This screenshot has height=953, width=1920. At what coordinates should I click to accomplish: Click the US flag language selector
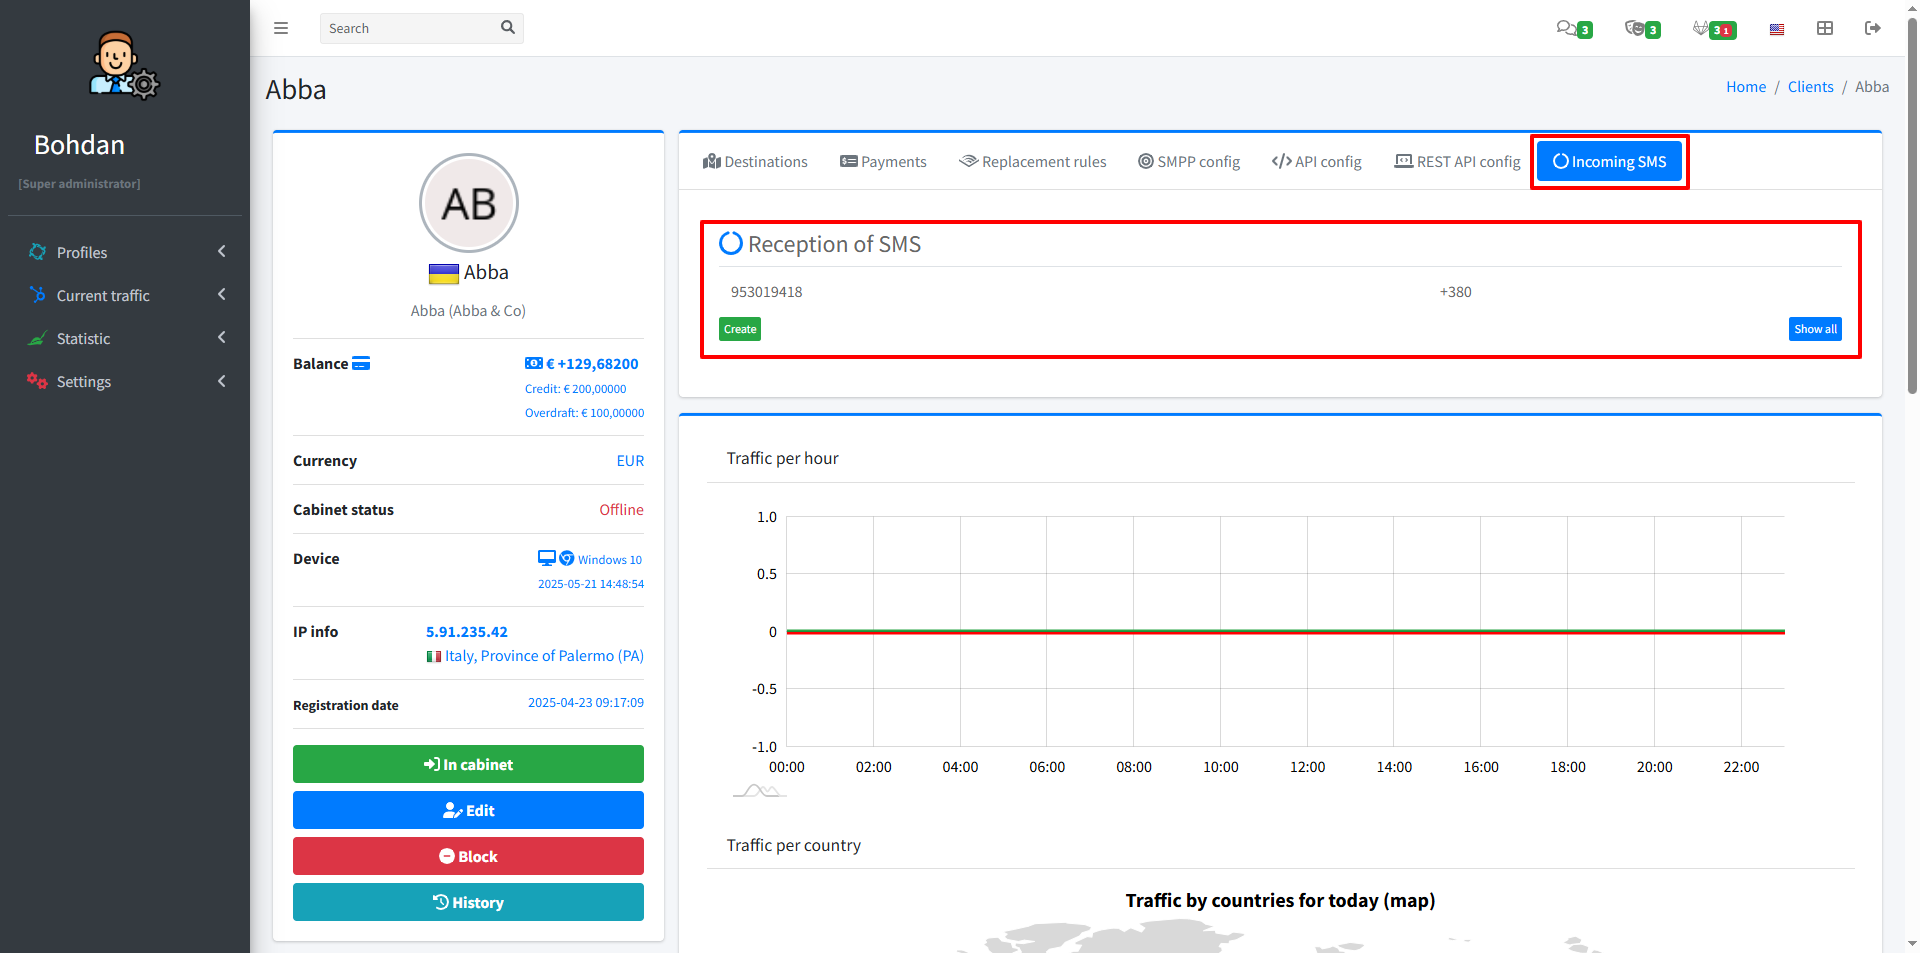pyautogui.click(x=1777, y=29)
